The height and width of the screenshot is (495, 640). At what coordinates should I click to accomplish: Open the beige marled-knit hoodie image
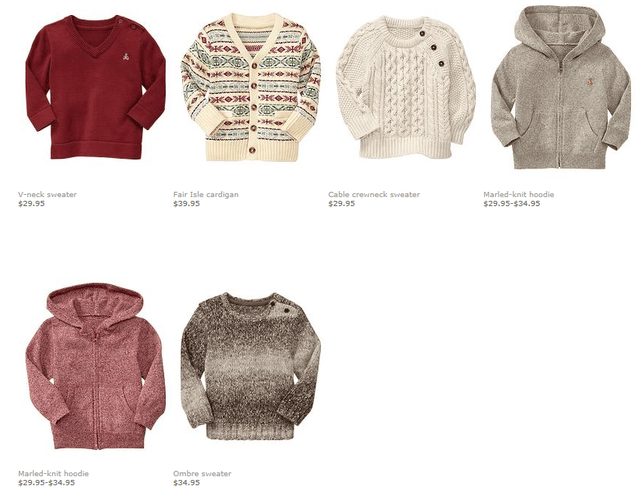pyautogui.click(x=561, y=87)
